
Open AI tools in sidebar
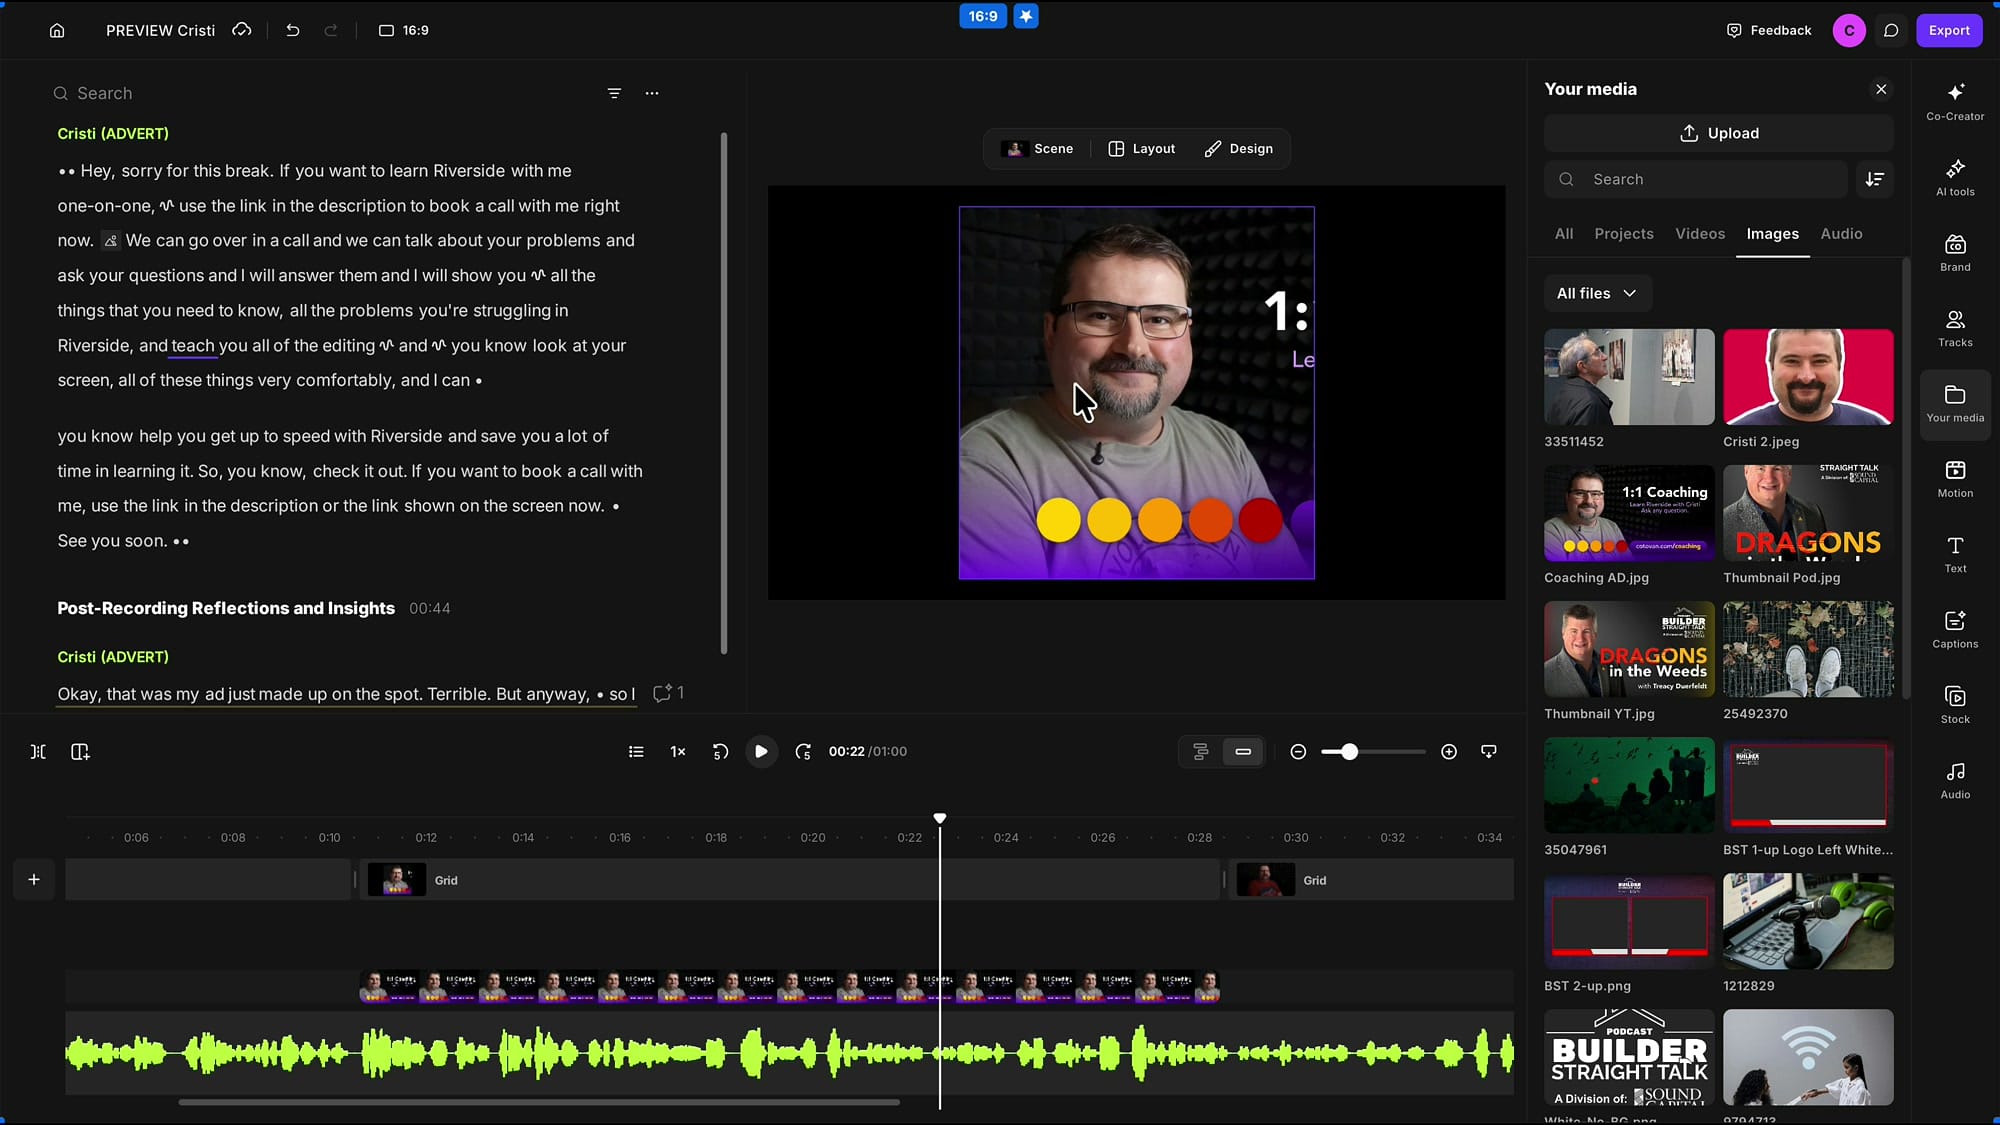point(1955,177)
